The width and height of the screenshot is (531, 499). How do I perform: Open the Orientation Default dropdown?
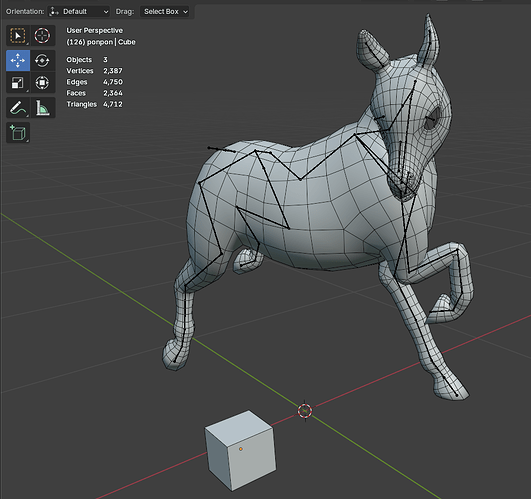(79, 12)
